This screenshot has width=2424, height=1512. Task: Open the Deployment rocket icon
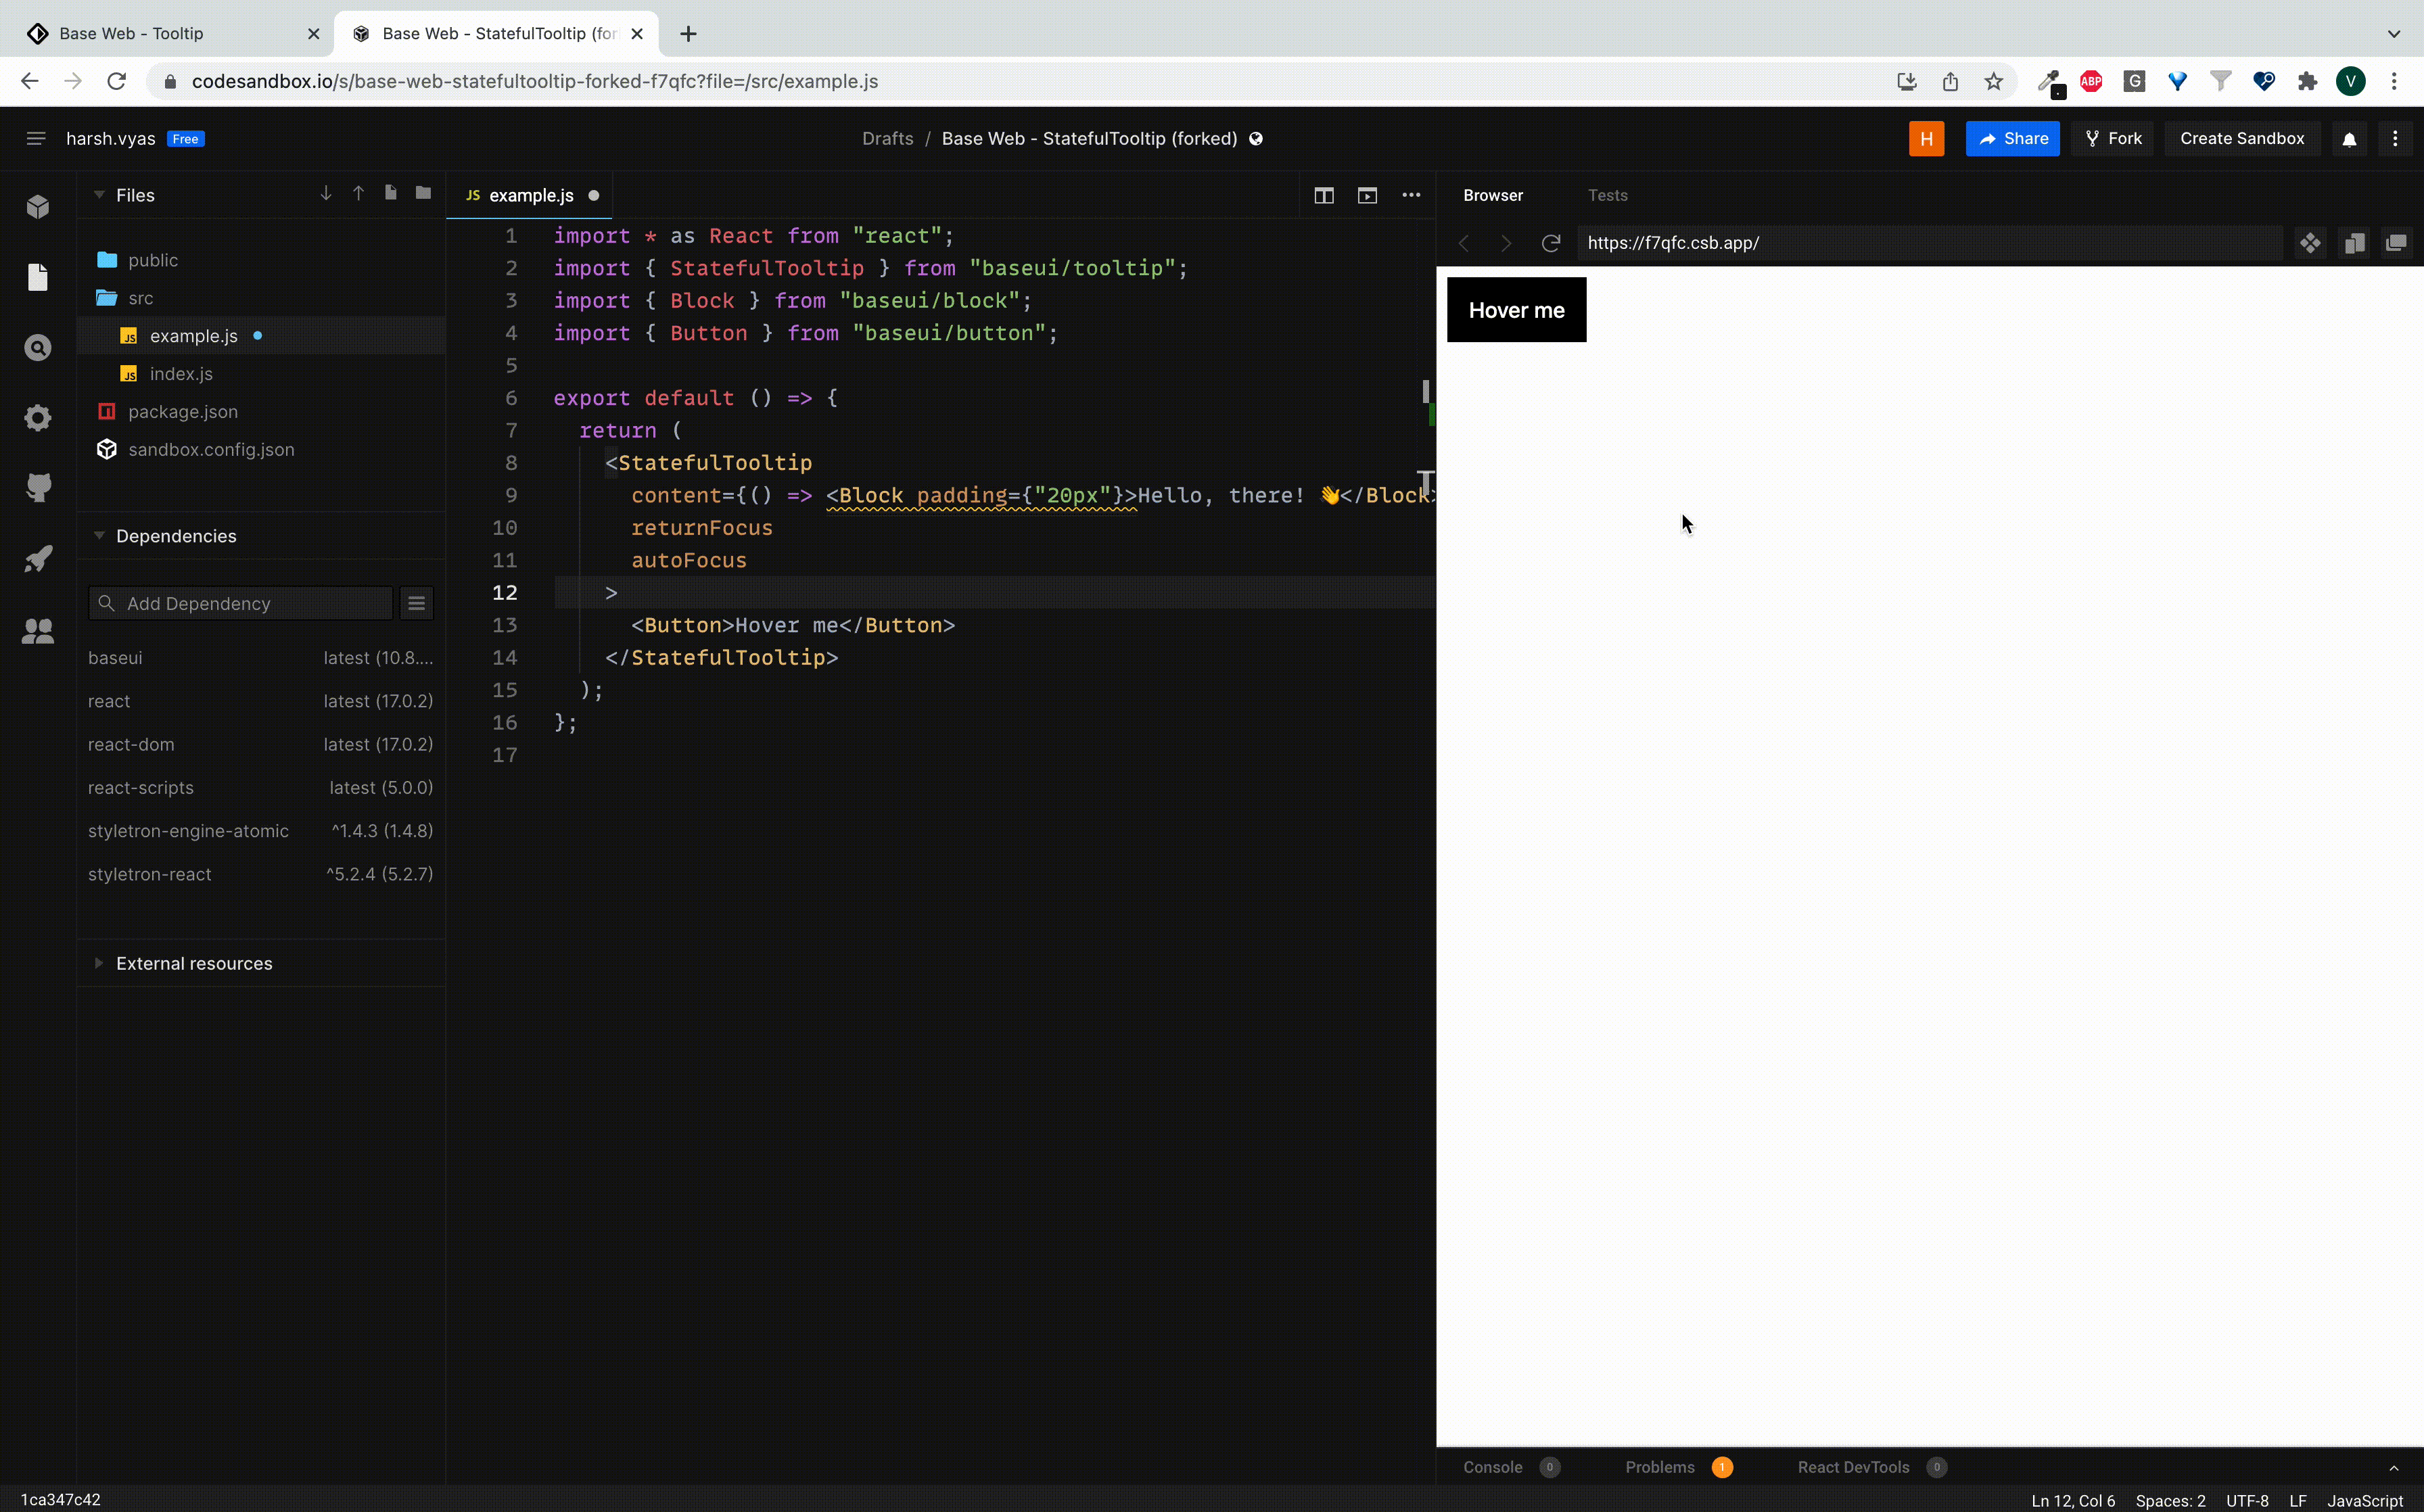coord(38,558)
